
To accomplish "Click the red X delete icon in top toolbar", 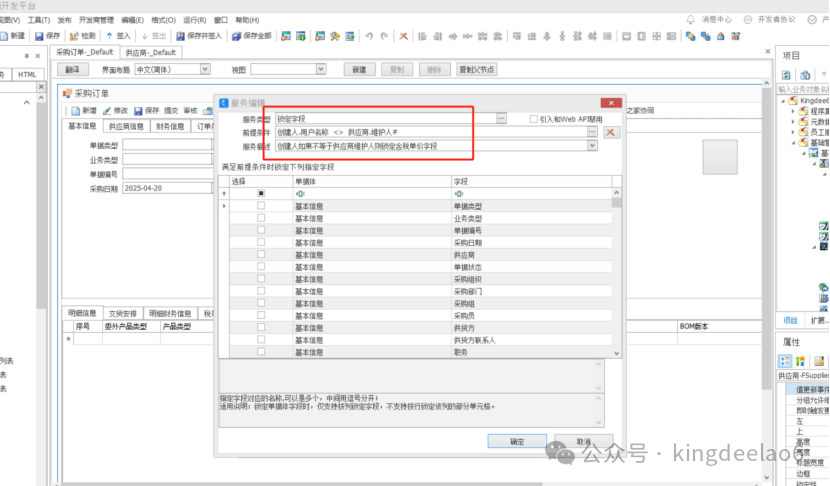I will pyautogui.click(x=403, y=36).
